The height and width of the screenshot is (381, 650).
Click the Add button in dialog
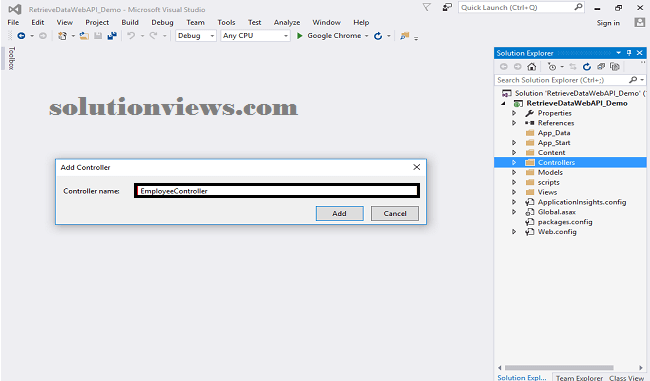pyautogui.click(x=340, y=214)
